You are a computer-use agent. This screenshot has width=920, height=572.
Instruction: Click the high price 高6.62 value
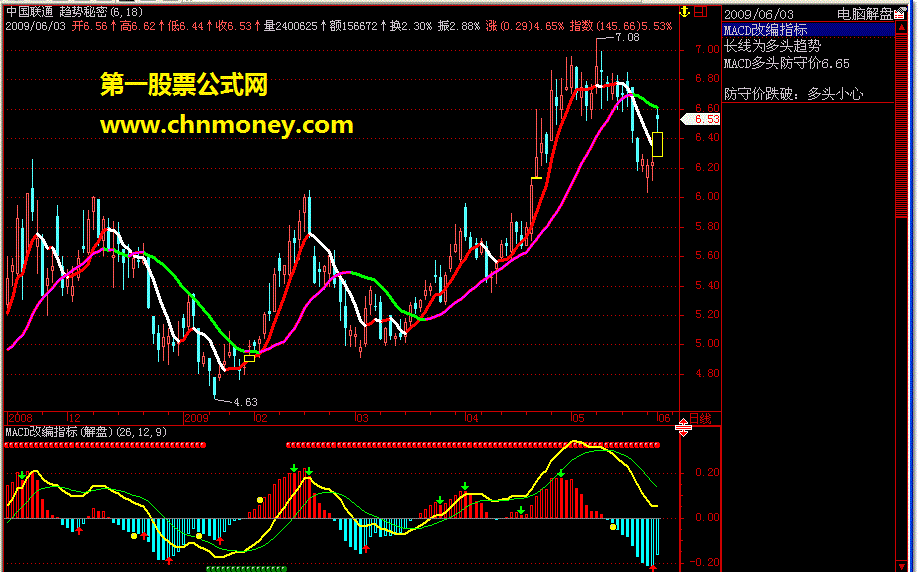(138, 26)
